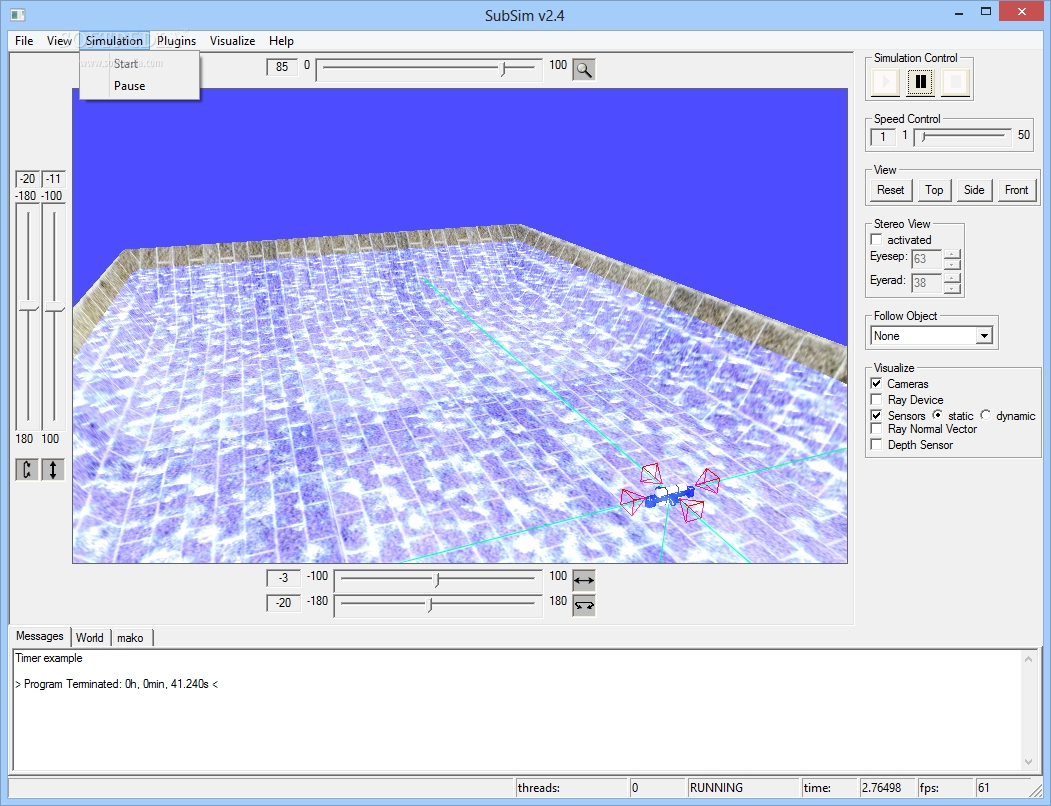Click the left panel field showing -11
Viewport: 1051px width, 806px height.
54,178
